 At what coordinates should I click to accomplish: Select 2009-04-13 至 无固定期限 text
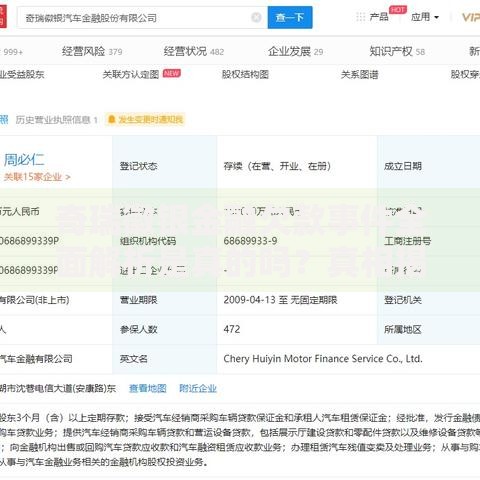tap(280, 300)
